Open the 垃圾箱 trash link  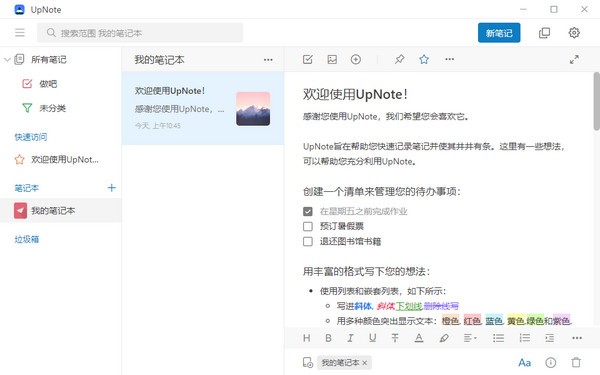[x=27, y=240]
